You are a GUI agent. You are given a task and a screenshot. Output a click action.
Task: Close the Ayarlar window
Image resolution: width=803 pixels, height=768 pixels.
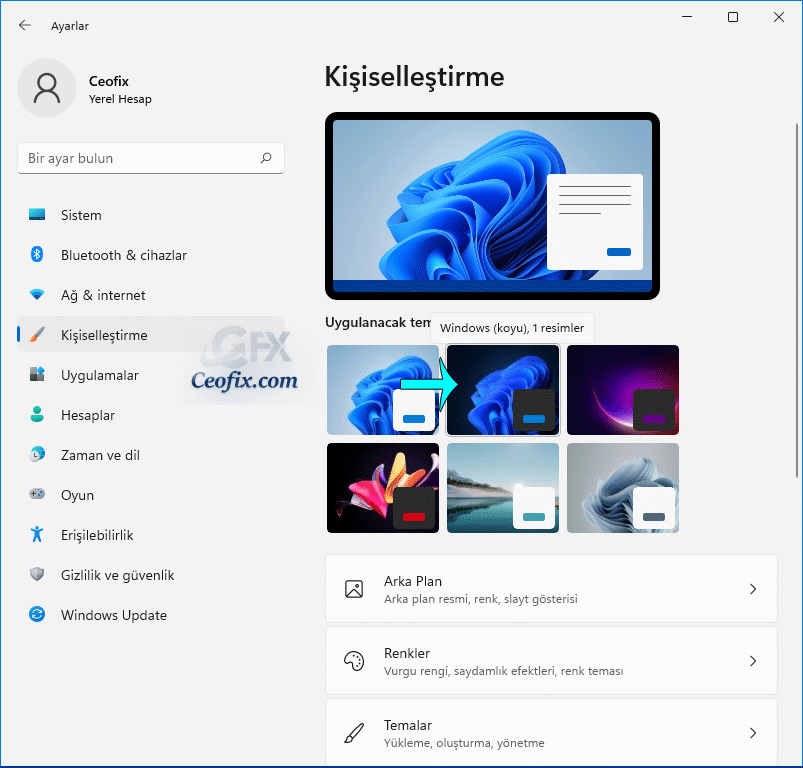click(779, 17)
